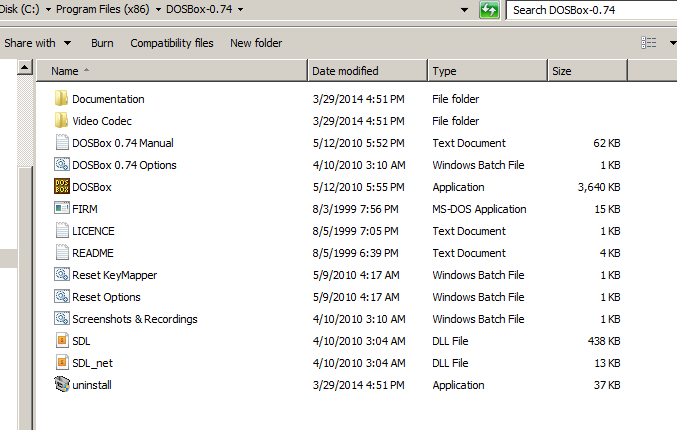Expand the Program Files (x86) breadcrumb arrow
The height and width of the screenshot is (430, 677).
158,9
